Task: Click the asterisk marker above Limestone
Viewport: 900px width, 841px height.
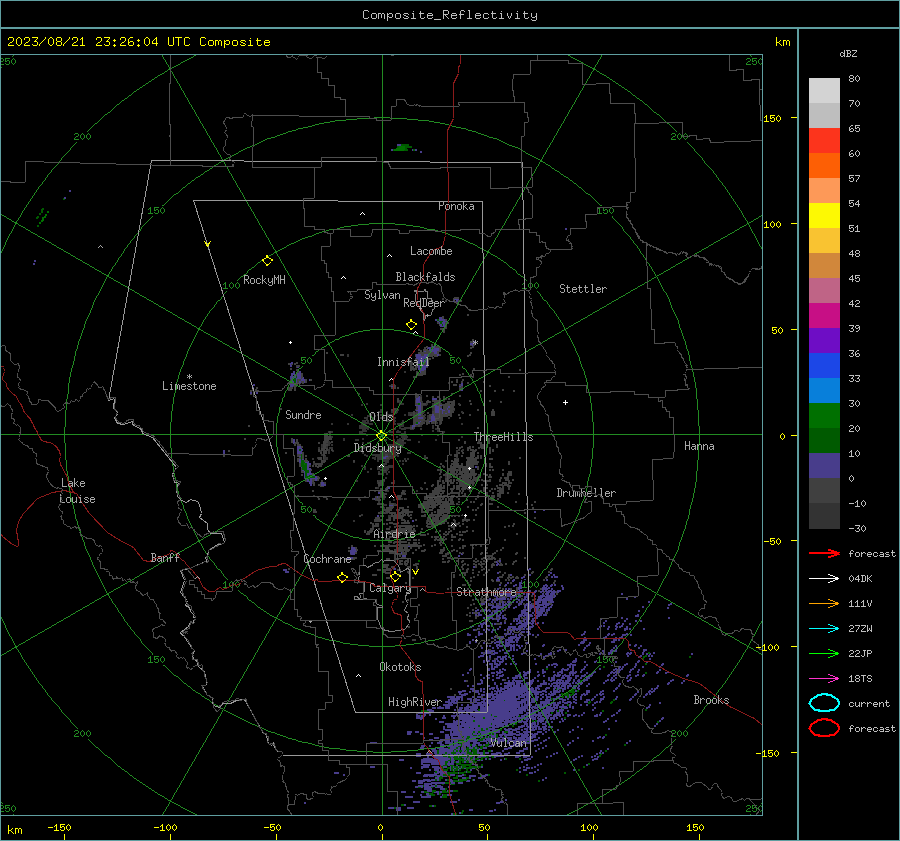Action: pyautogui.click(x=189, y=377)
